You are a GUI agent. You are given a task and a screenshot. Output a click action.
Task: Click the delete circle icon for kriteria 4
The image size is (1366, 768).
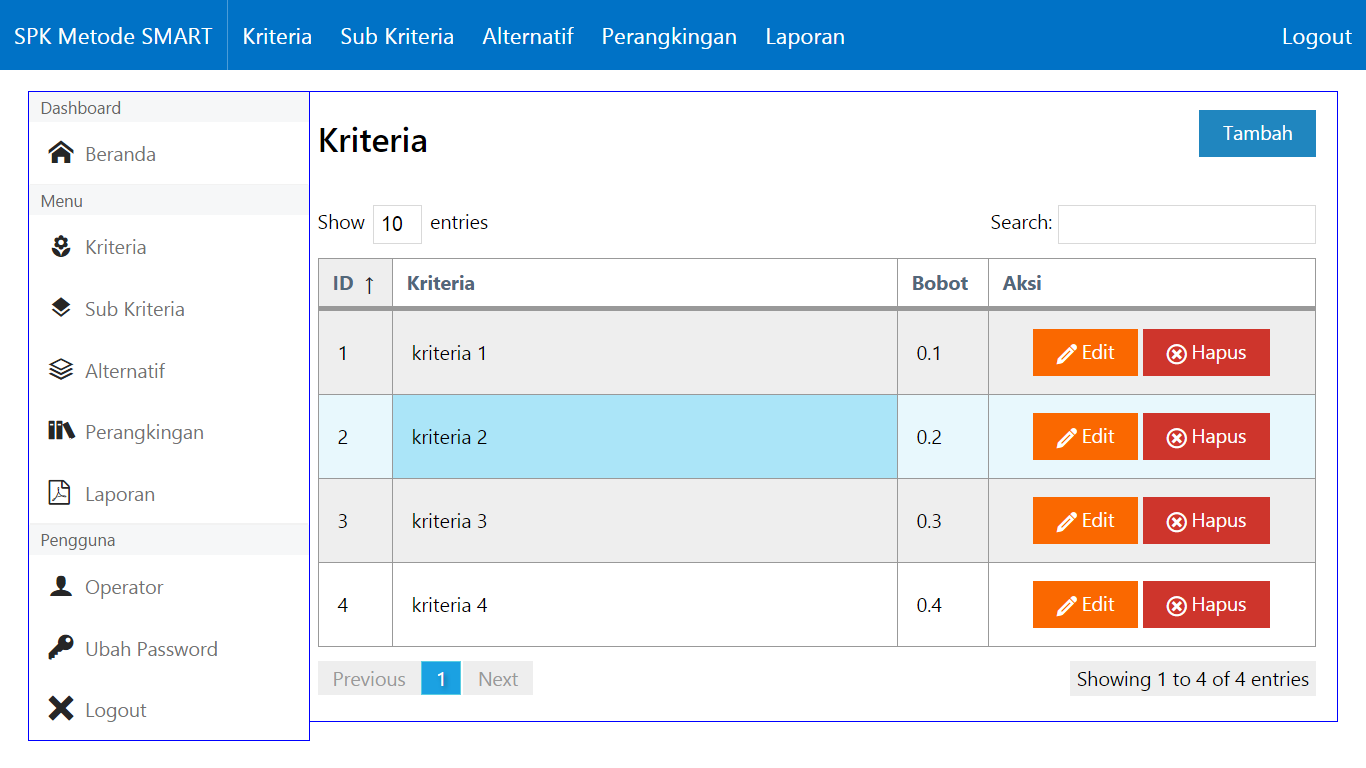pyautogui.click(x=1177, y=606)
